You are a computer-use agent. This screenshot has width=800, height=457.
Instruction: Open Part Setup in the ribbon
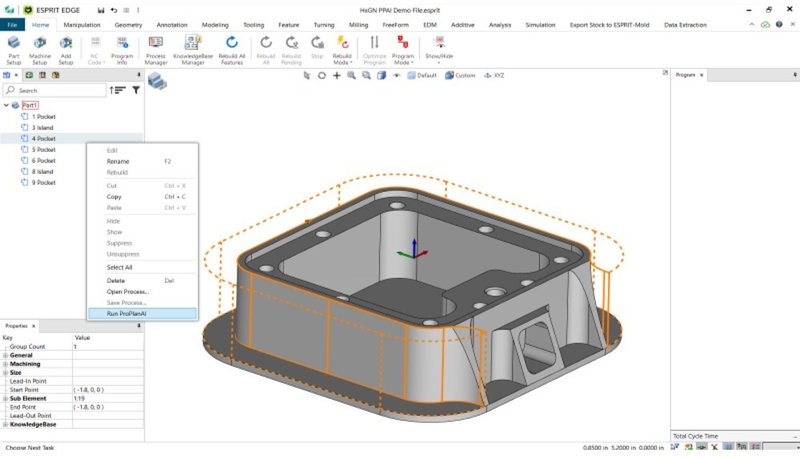pos(14,50)
